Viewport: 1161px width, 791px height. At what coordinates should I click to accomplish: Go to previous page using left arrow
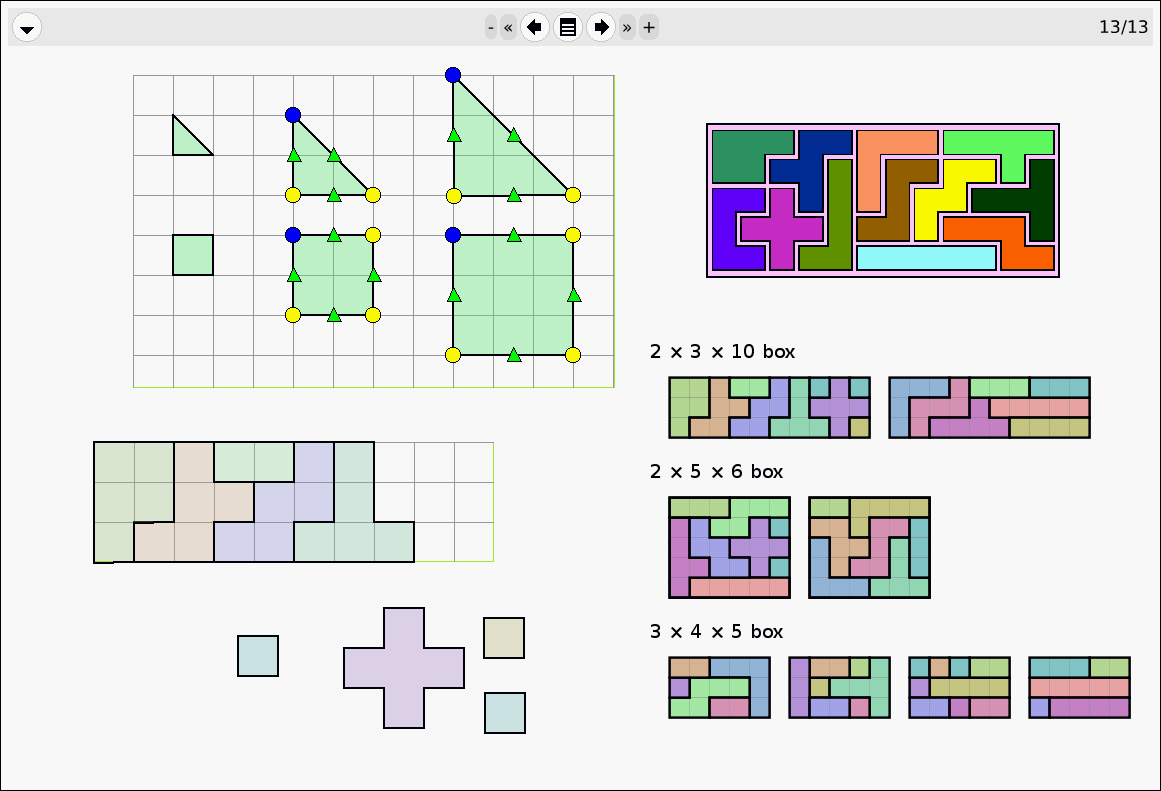535,28
